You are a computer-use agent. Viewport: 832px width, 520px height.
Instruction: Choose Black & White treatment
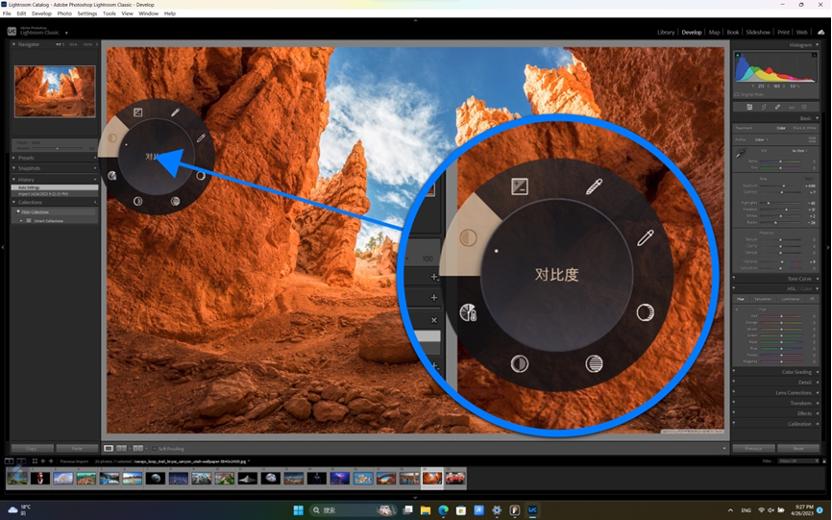pos(804,128)
